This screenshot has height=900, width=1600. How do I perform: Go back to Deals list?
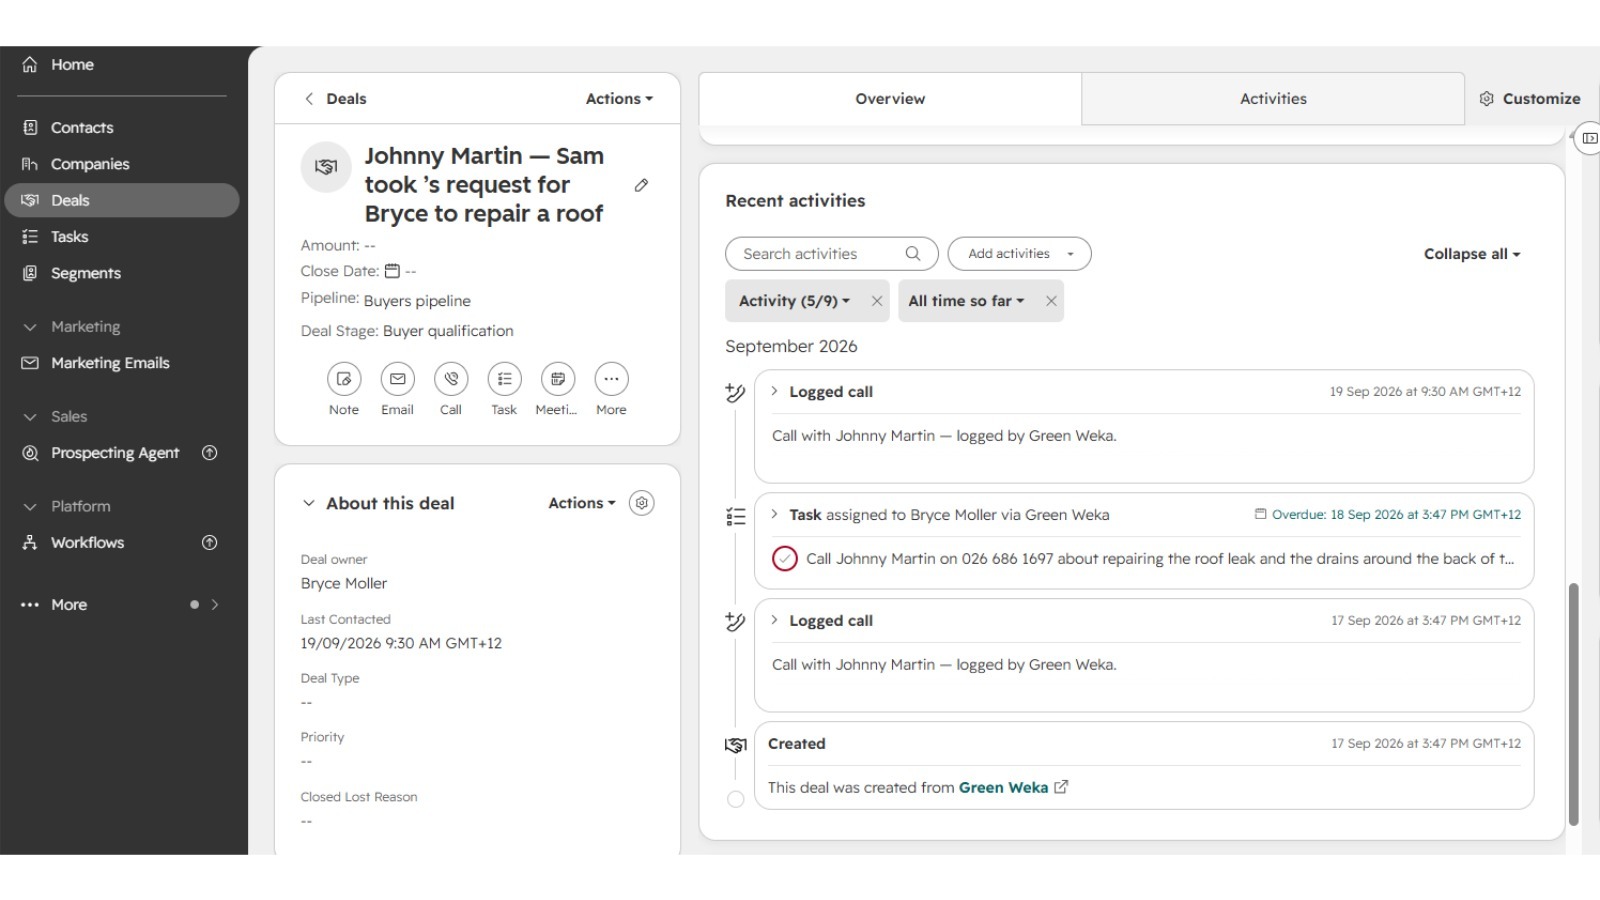[335, 99]
